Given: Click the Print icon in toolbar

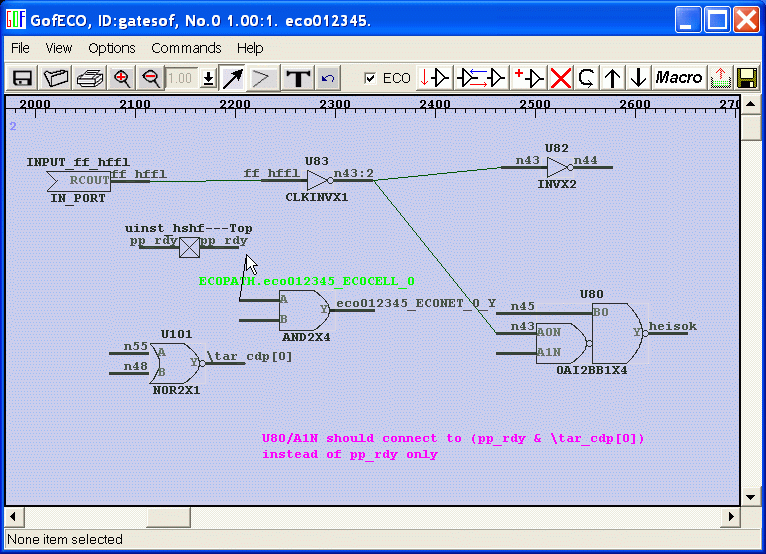Looking at the screenshot, I should pos(90,78).
